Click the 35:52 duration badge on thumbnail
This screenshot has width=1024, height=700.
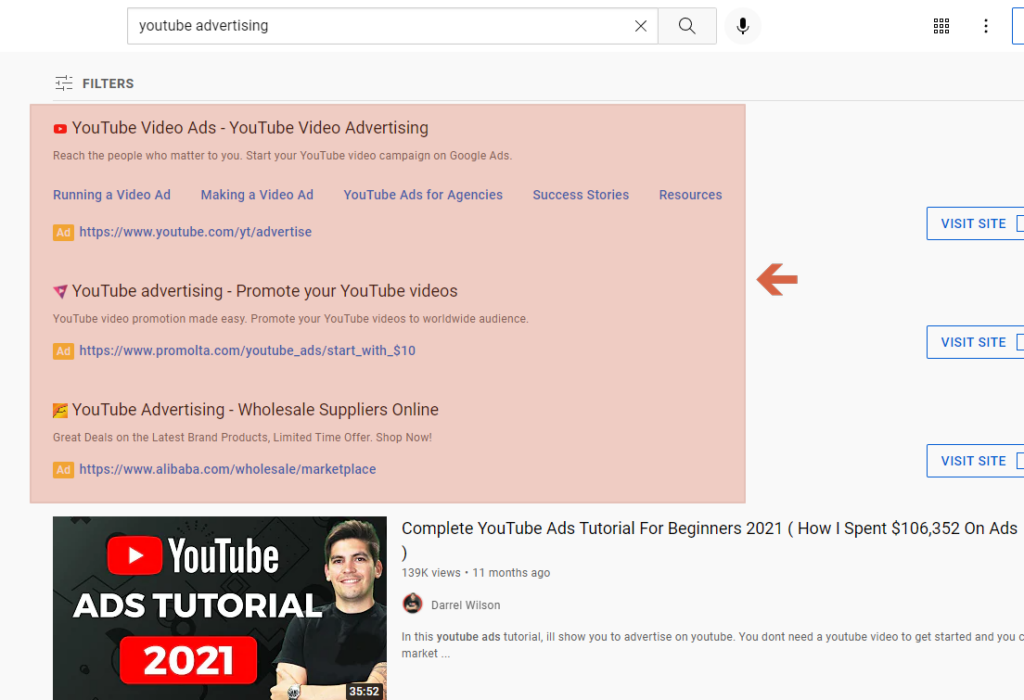[364, 691]
